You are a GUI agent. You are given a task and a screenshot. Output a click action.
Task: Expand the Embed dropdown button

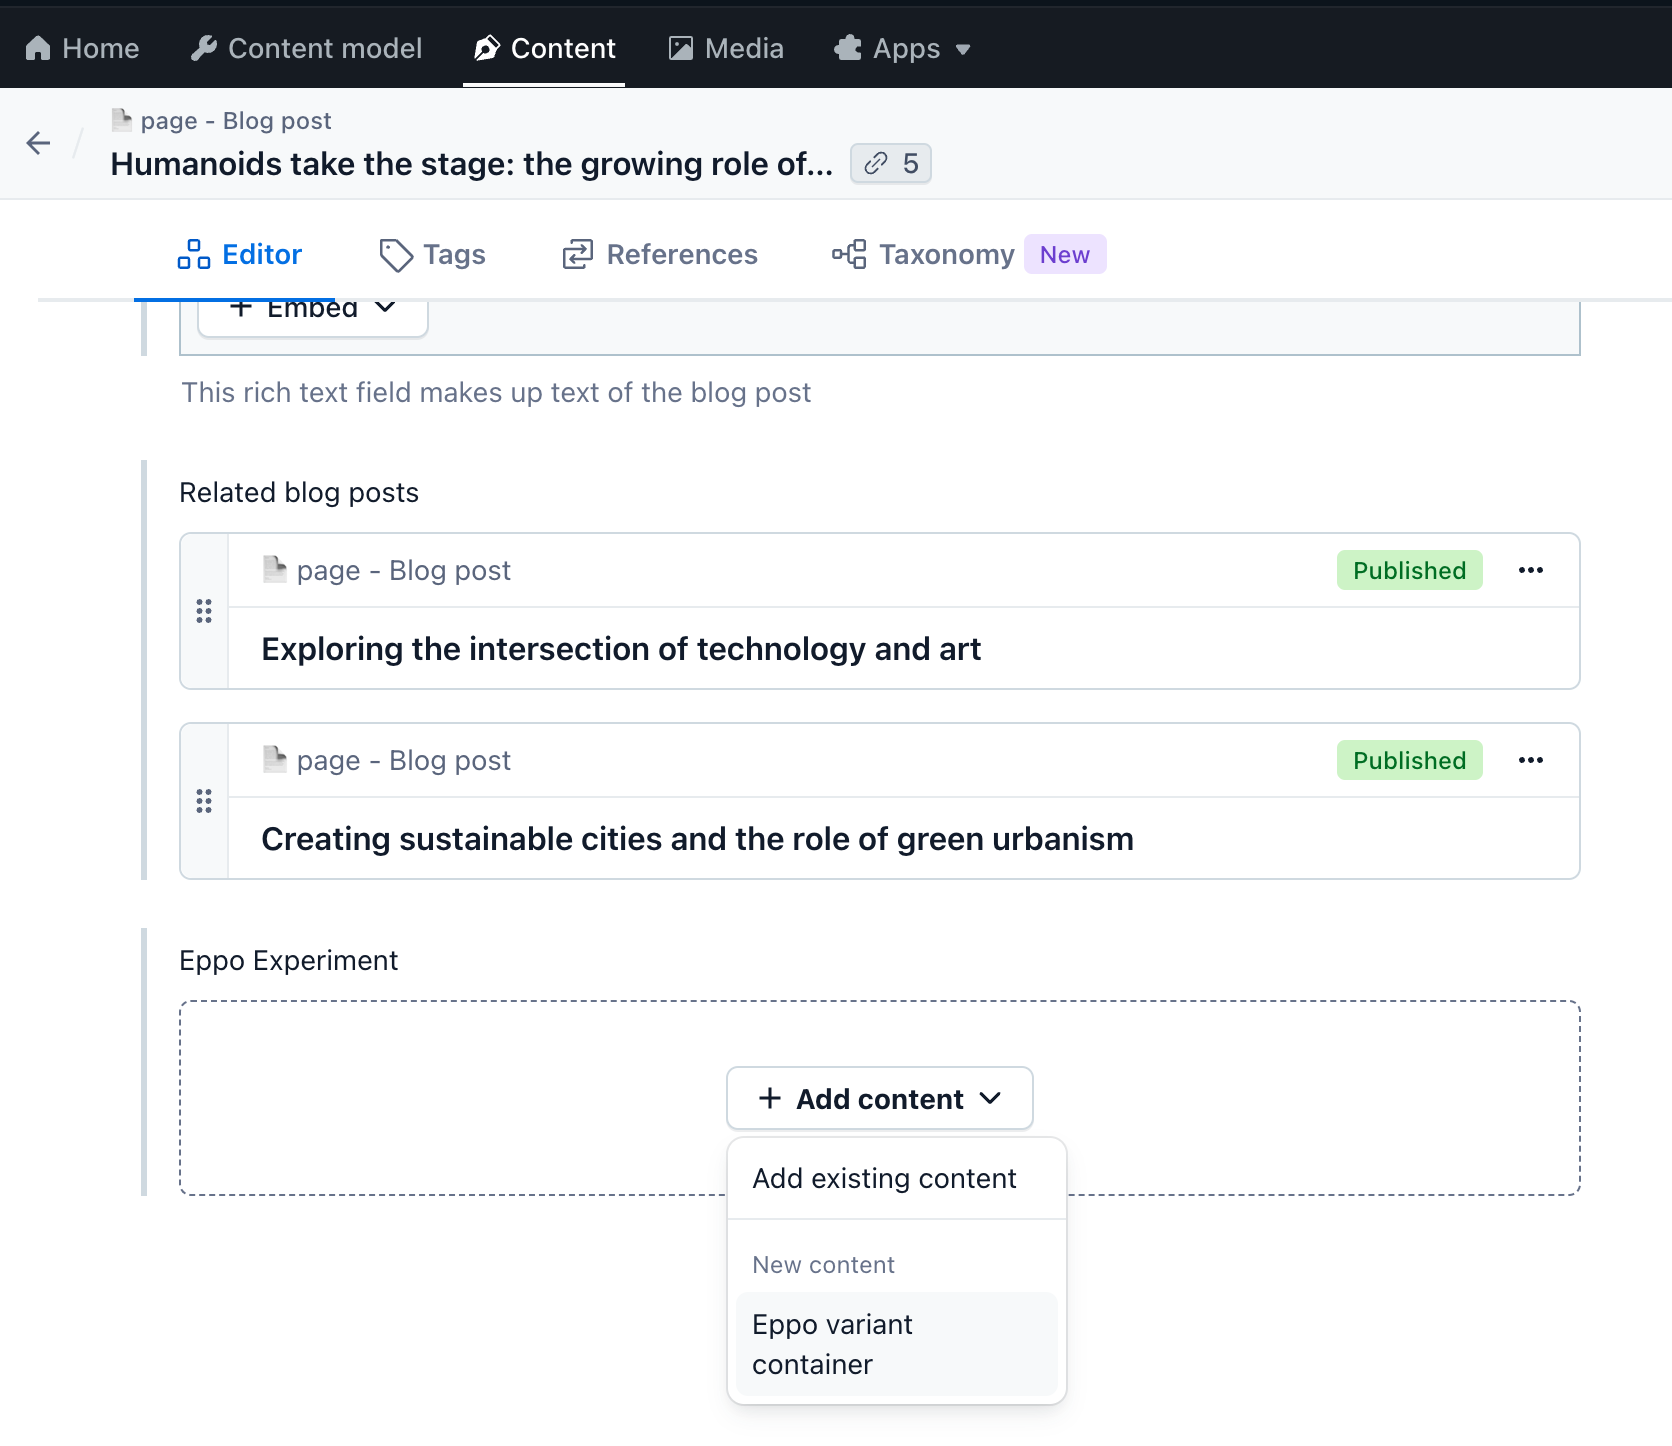click(313, 310)
